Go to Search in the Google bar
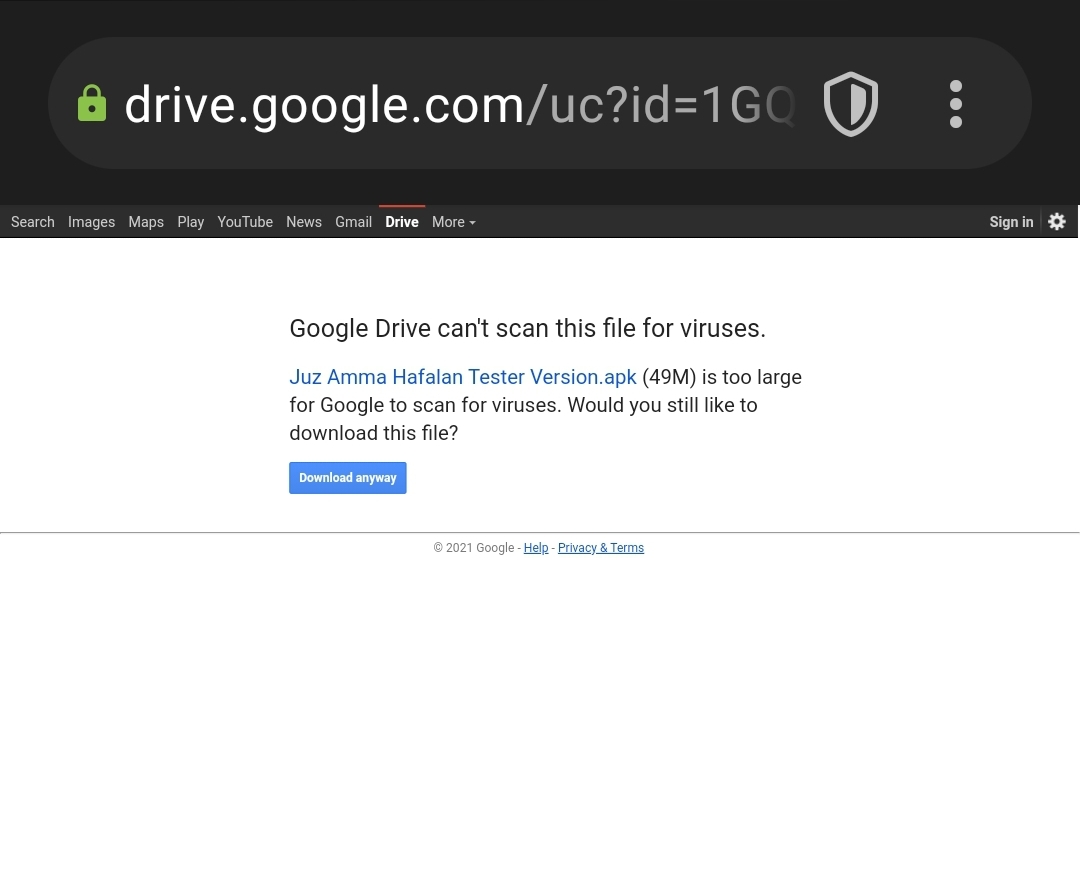The image size is (1080, 879). [x=33, y=222]
